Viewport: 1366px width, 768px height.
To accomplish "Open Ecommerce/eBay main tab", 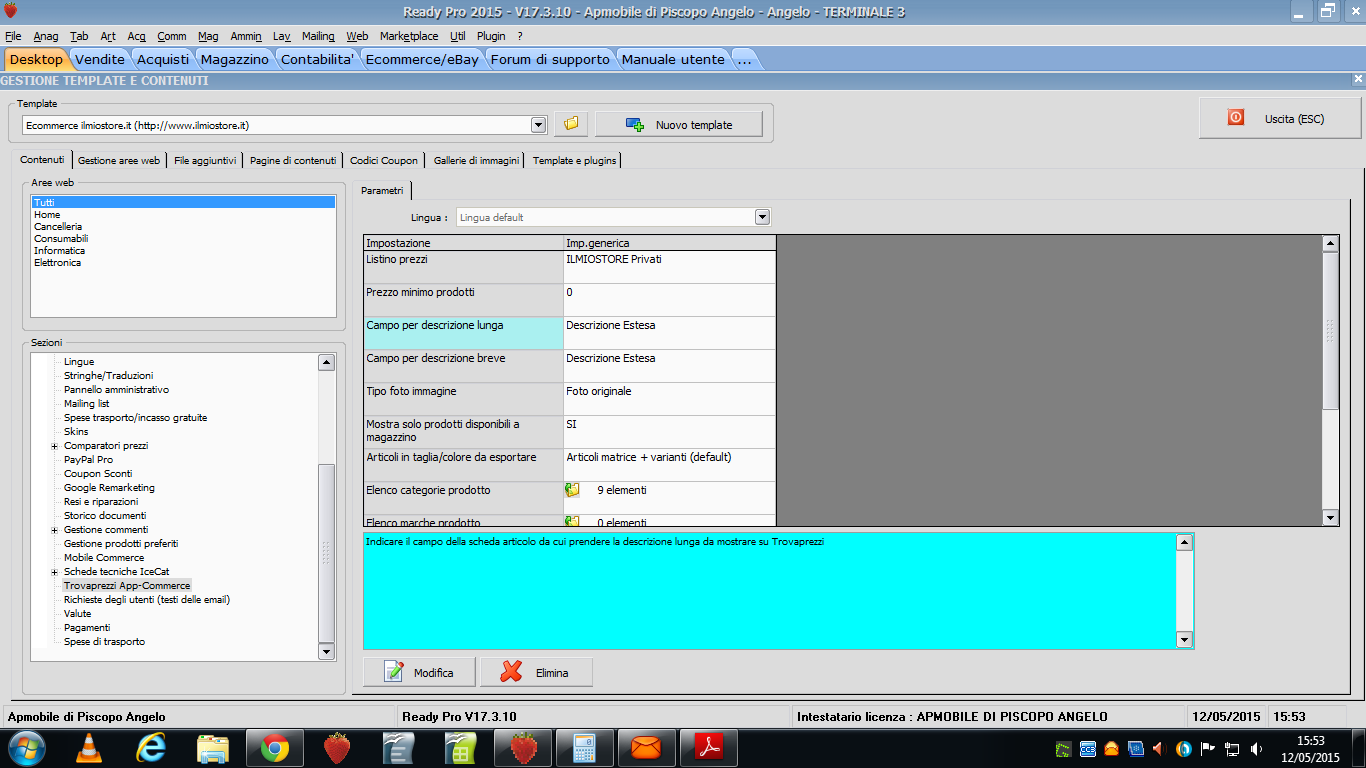I will [422, 59].
